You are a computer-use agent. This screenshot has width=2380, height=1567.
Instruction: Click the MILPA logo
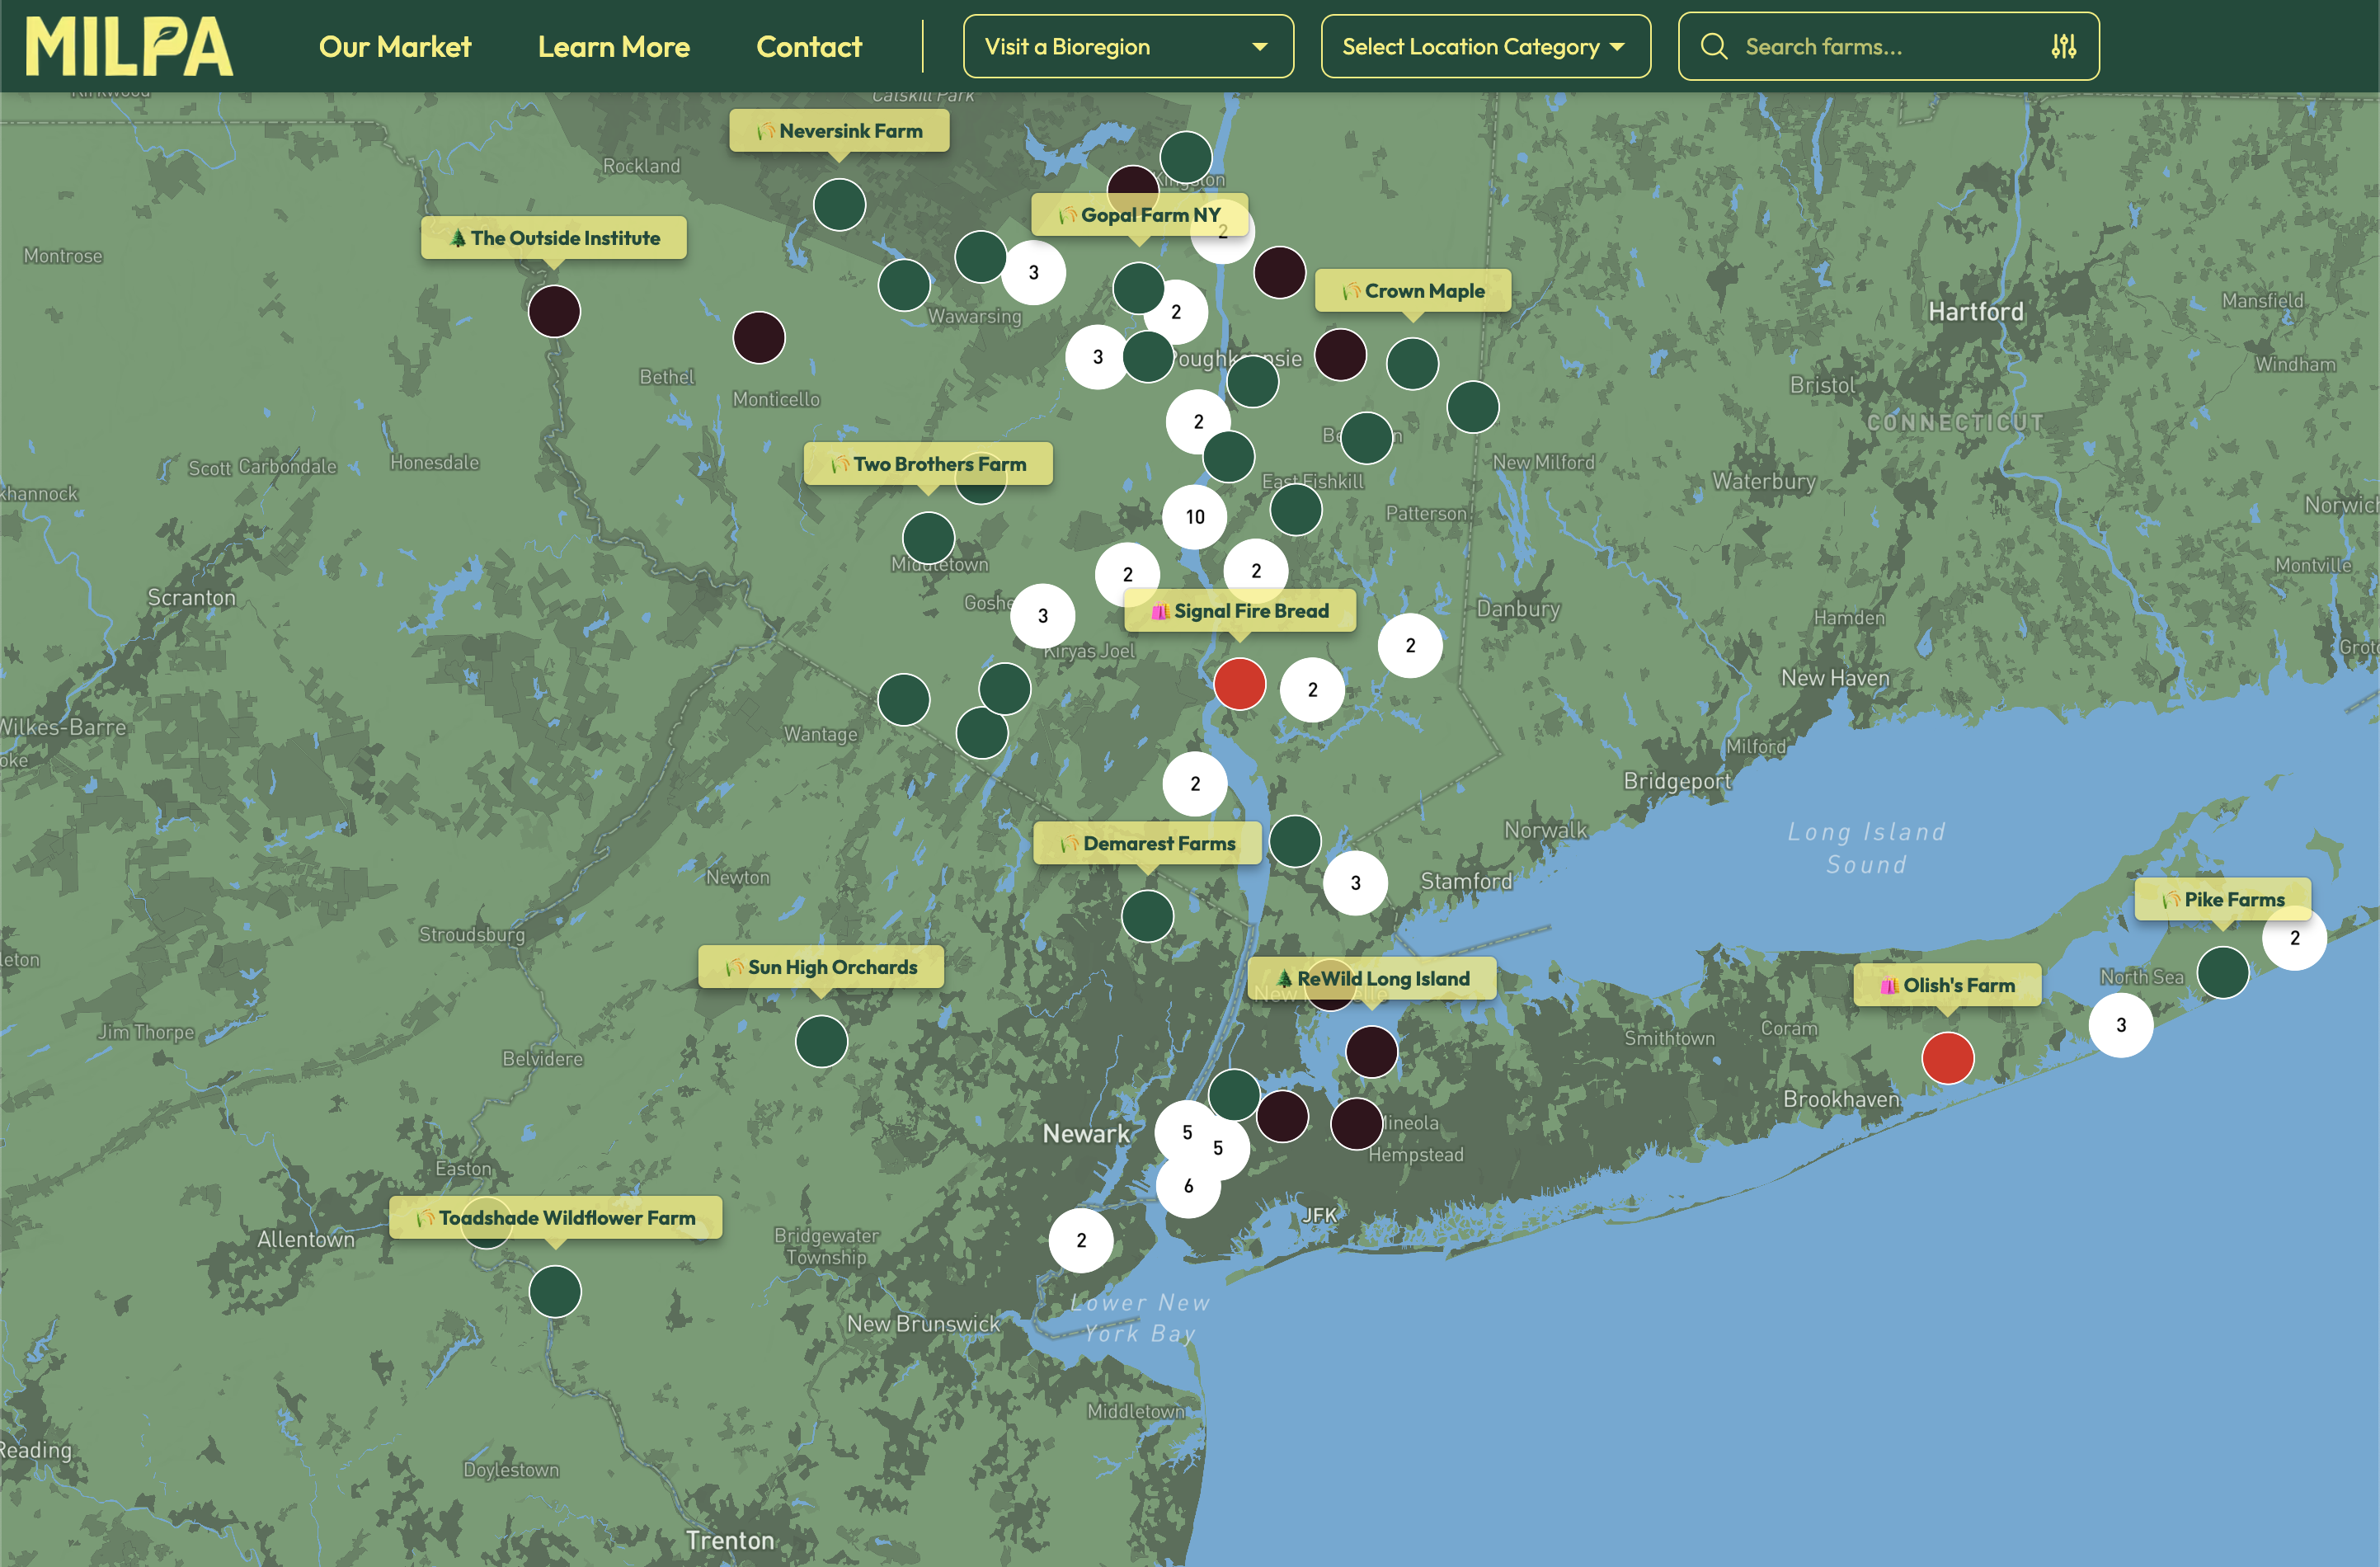click(x=128, y=46)
